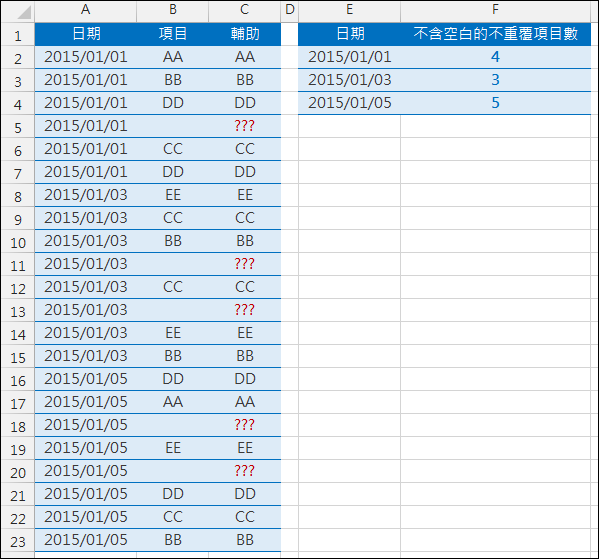The image size is (599, 559).
Task: Select column F header
Action: pyautogui.click(x=495, y=10)
